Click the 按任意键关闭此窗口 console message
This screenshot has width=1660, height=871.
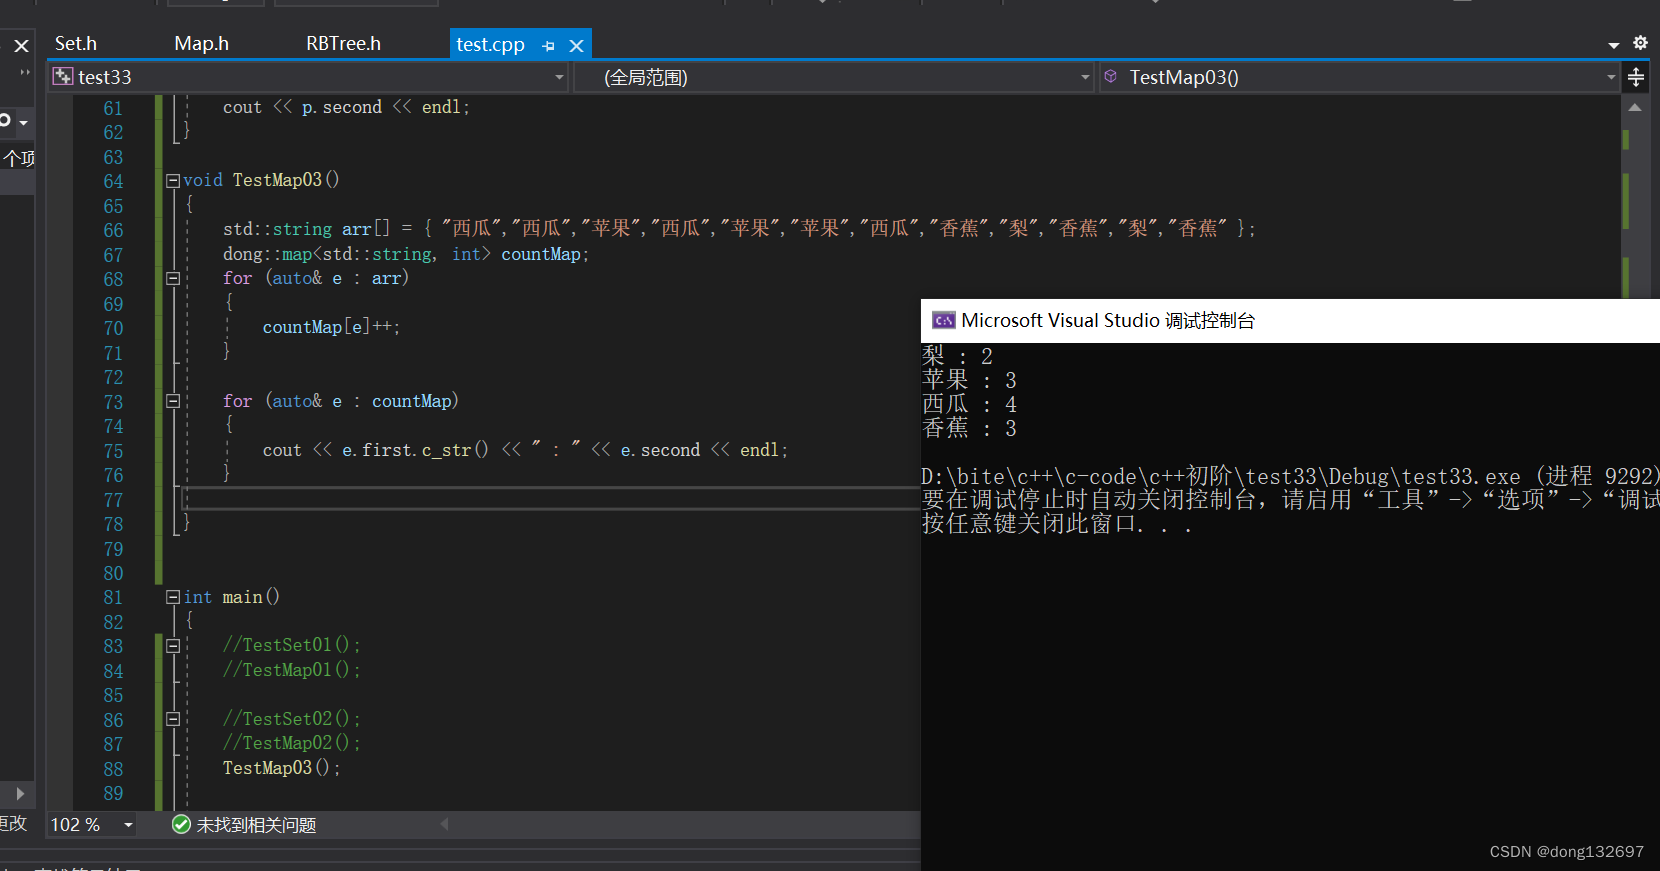click(1056, 524)
